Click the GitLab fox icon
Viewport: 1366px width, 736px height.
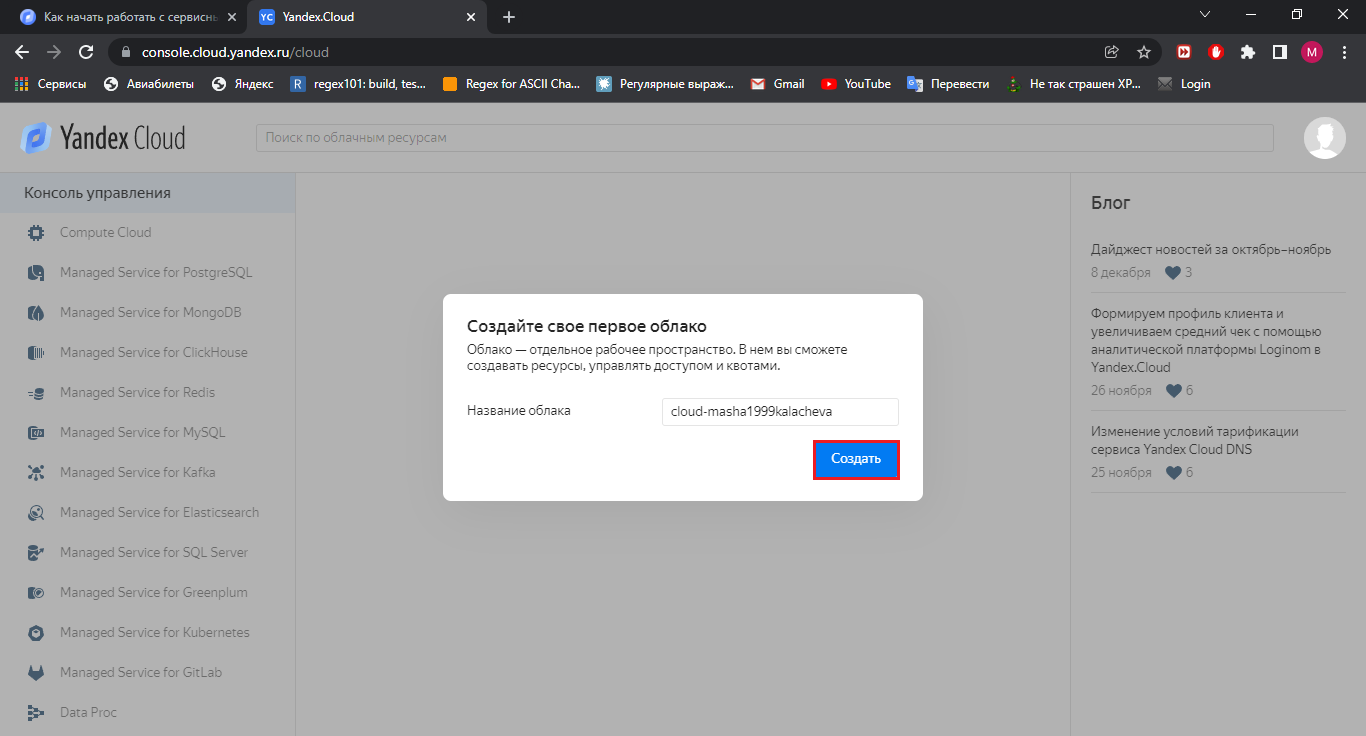(x=36, y=673)
